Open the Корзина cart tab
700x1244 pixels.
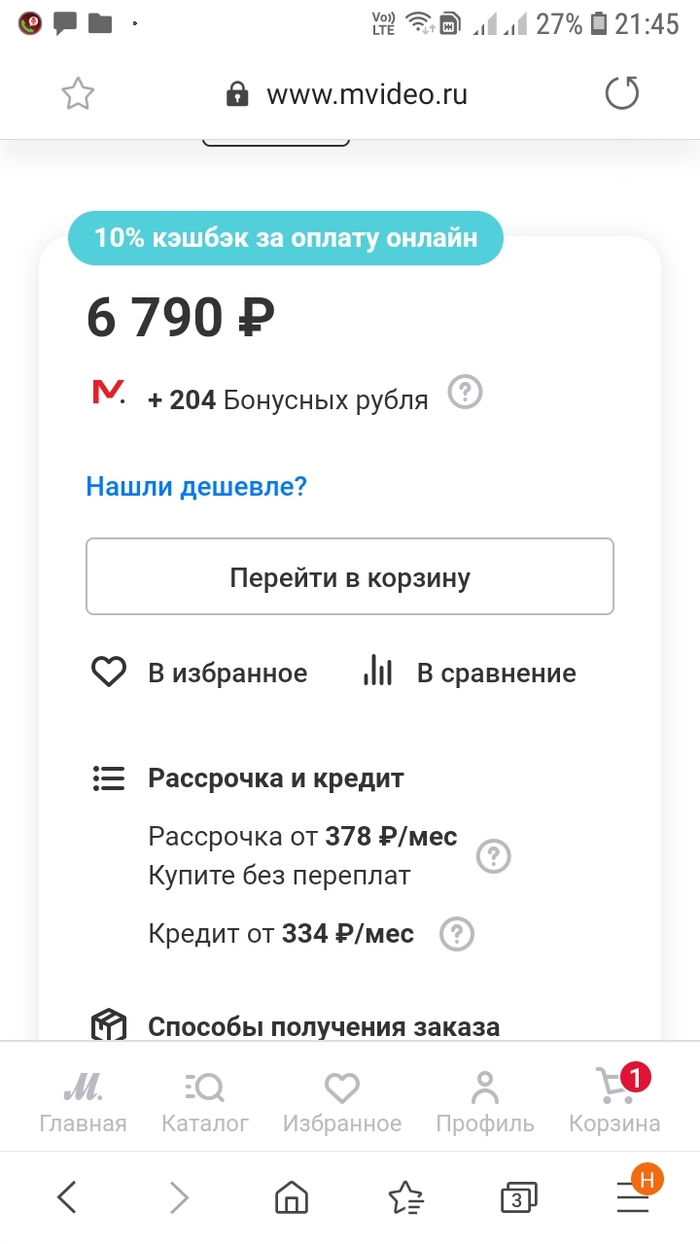[x=615, y=1099]
